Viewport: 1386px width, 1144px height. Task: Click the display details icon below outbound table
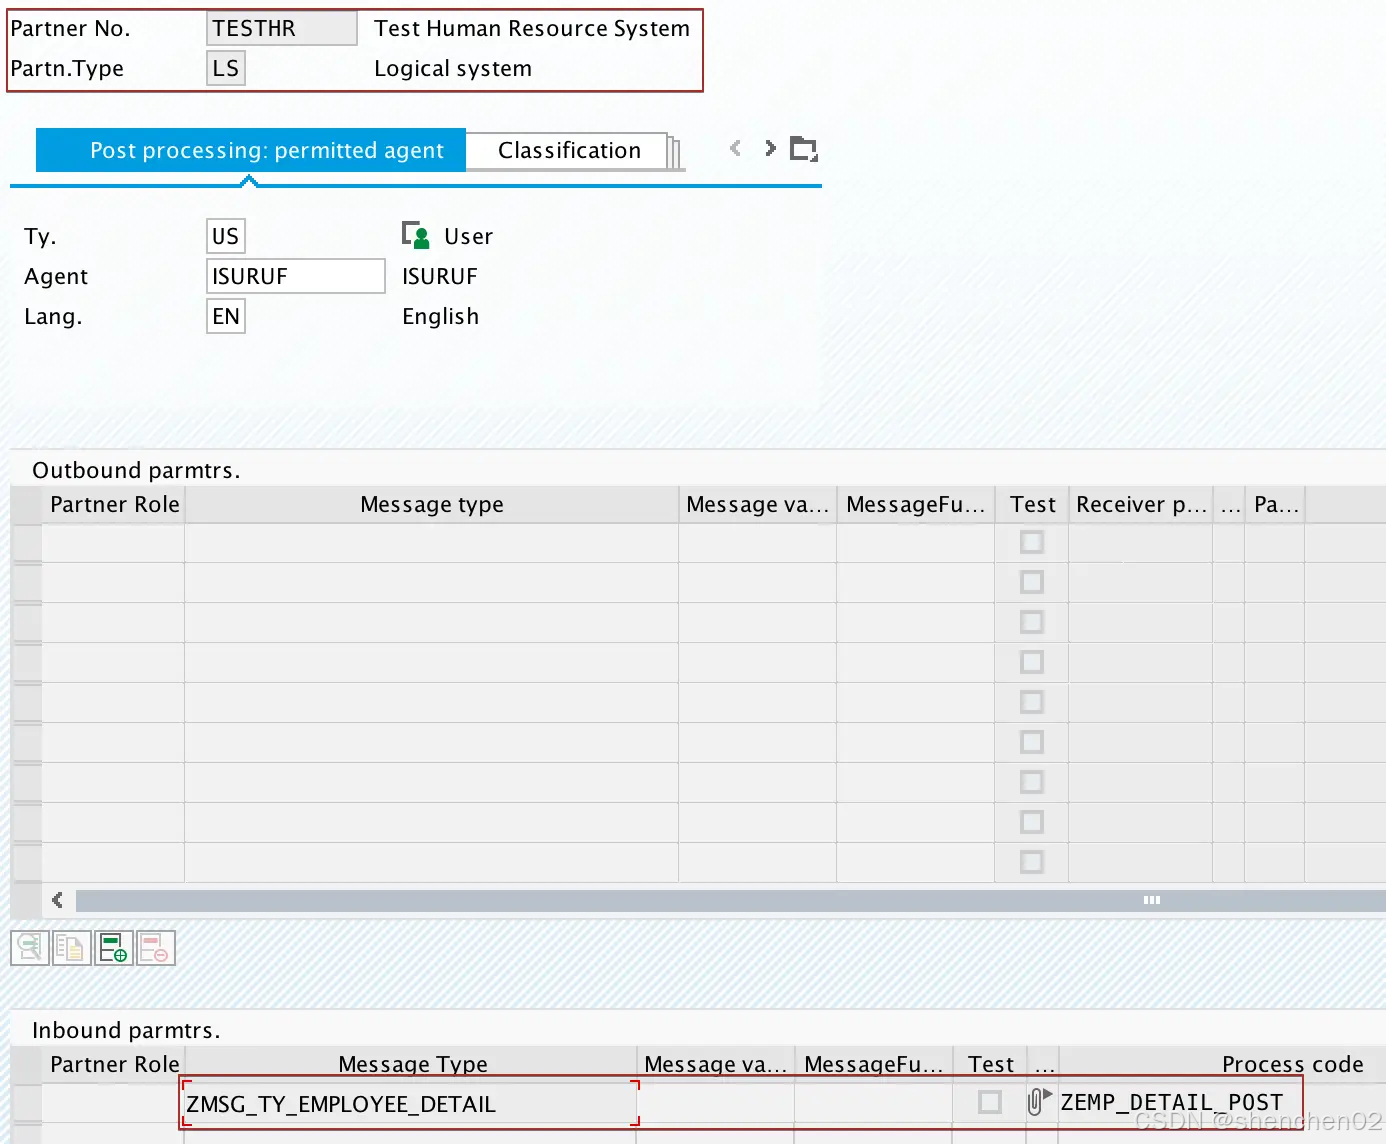coord(29,947)
